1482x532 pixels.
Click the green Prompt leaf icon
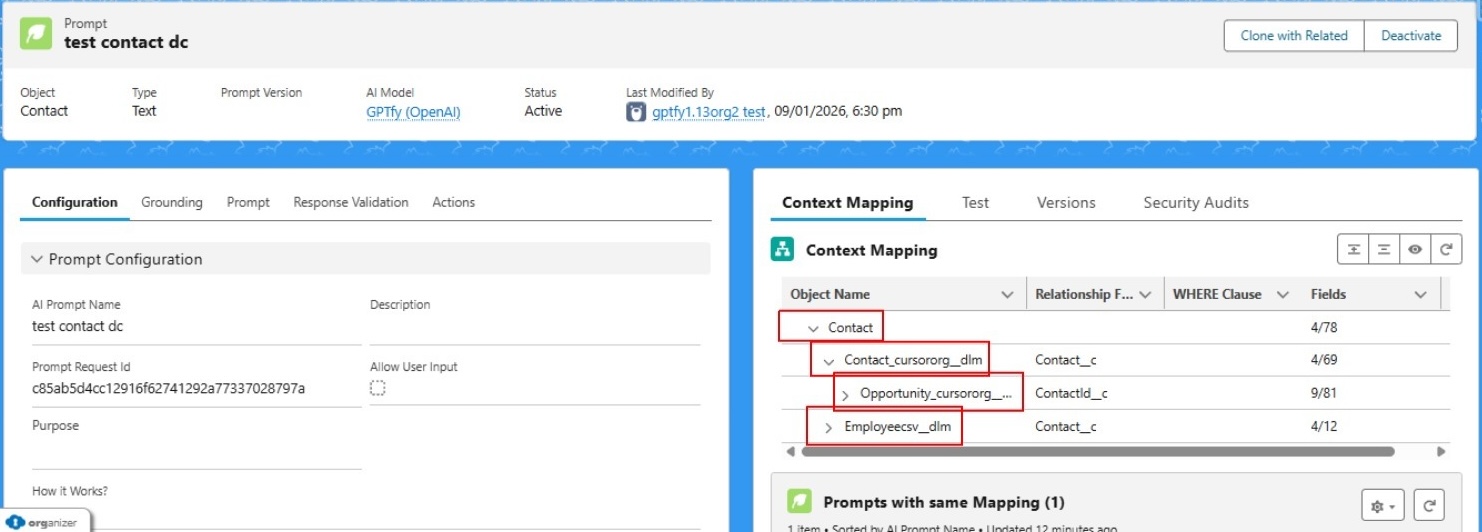pos(36,33)
